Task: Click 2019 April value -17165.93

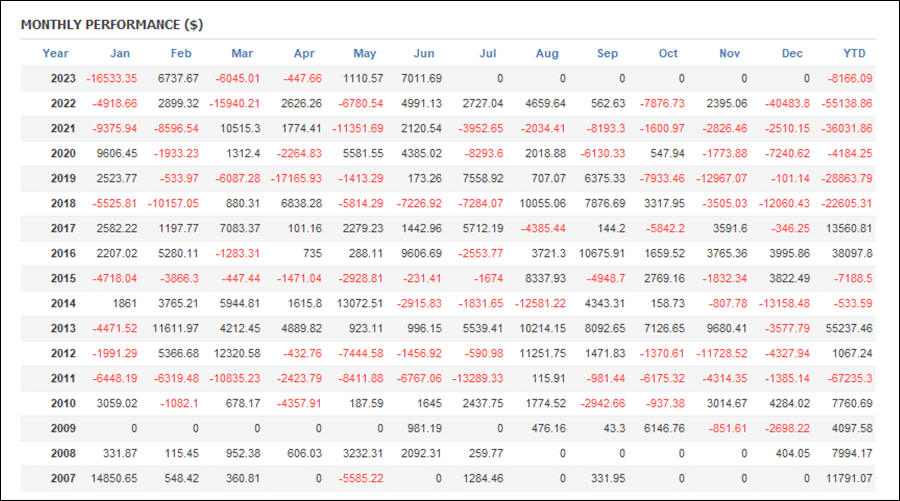Action: [296, 178]
